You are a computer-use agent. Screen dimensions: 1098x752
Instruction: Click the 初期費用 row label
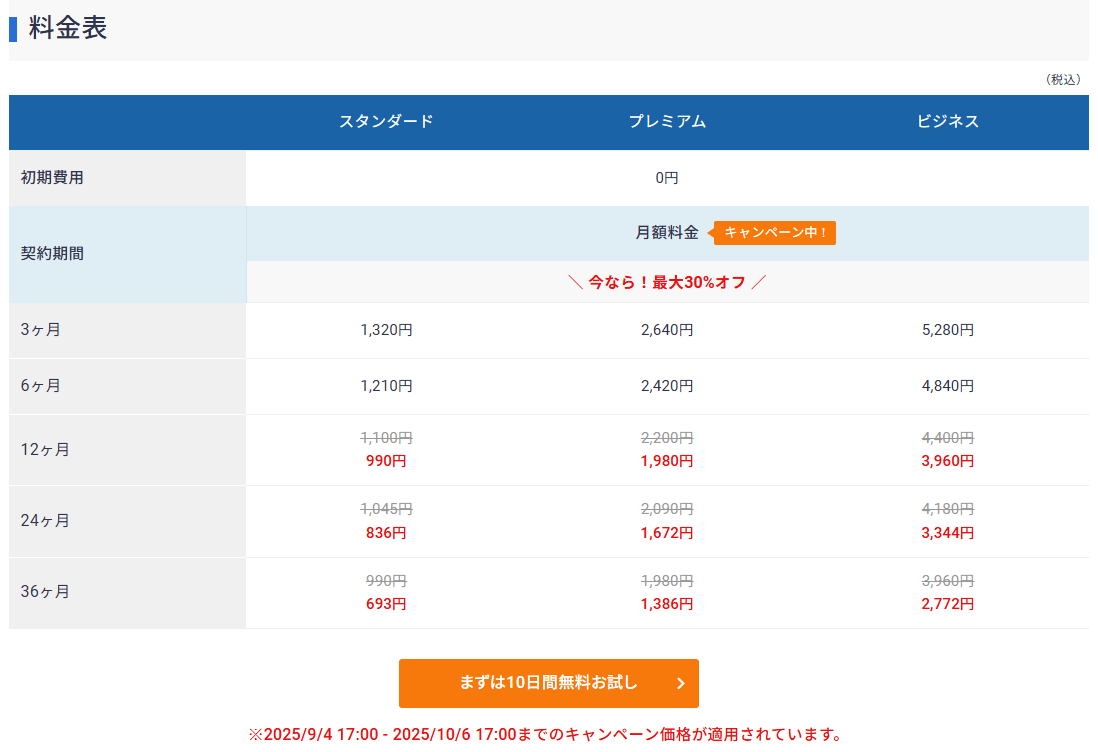52,178
